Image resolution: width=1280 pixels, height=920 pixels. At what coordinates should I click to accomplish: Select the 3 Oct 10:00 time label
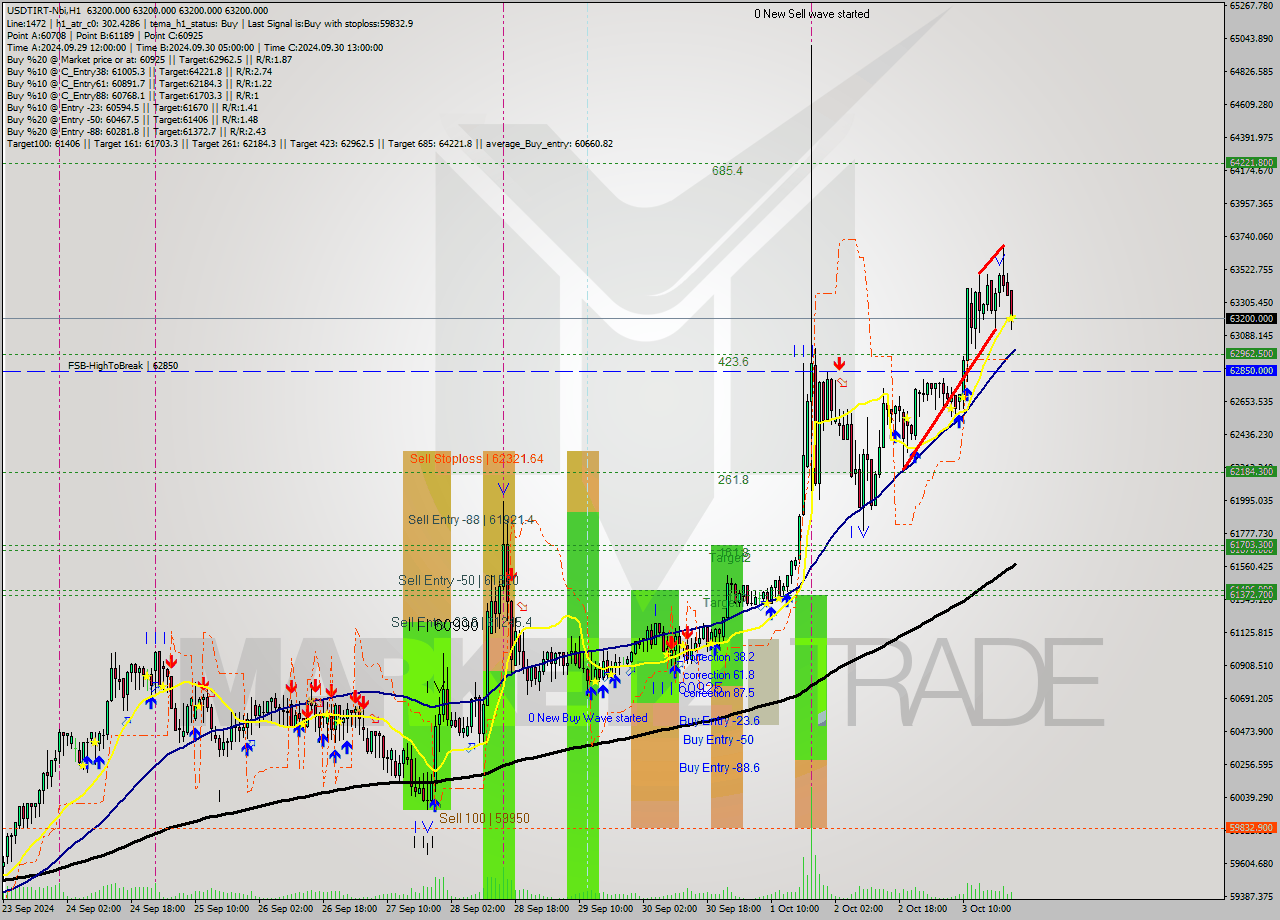[987, 909]
